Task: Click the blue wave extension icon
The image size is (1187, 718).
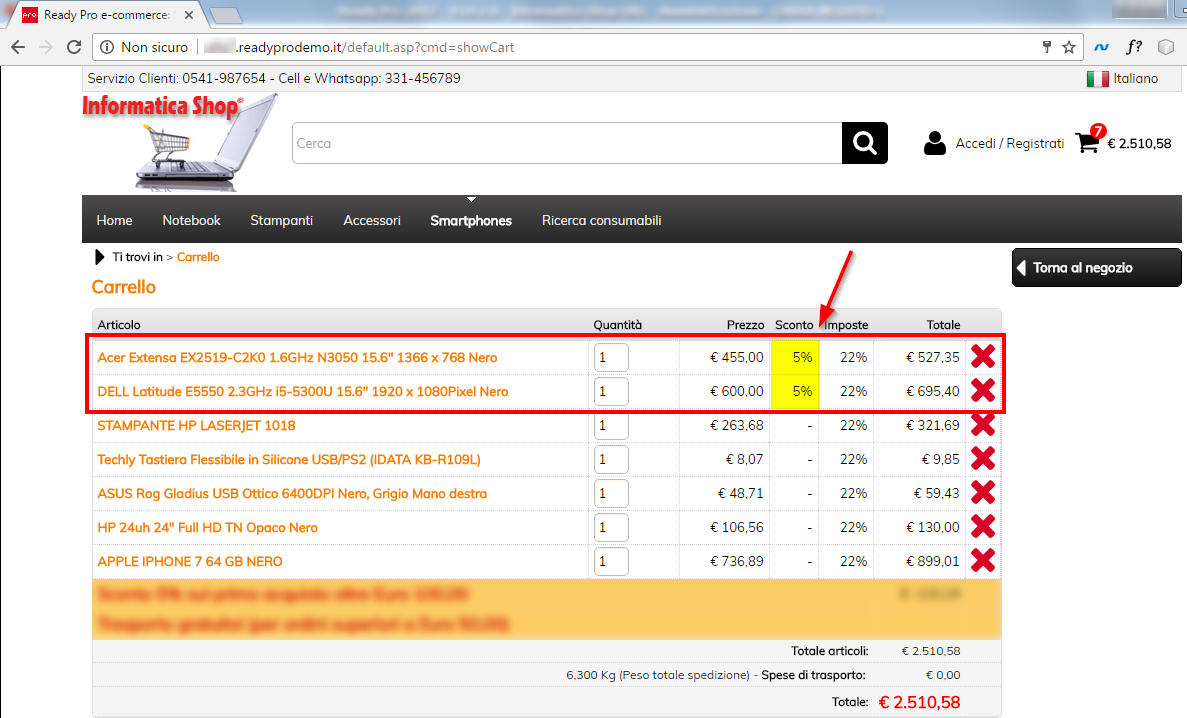Action: tap(1101, 47)
